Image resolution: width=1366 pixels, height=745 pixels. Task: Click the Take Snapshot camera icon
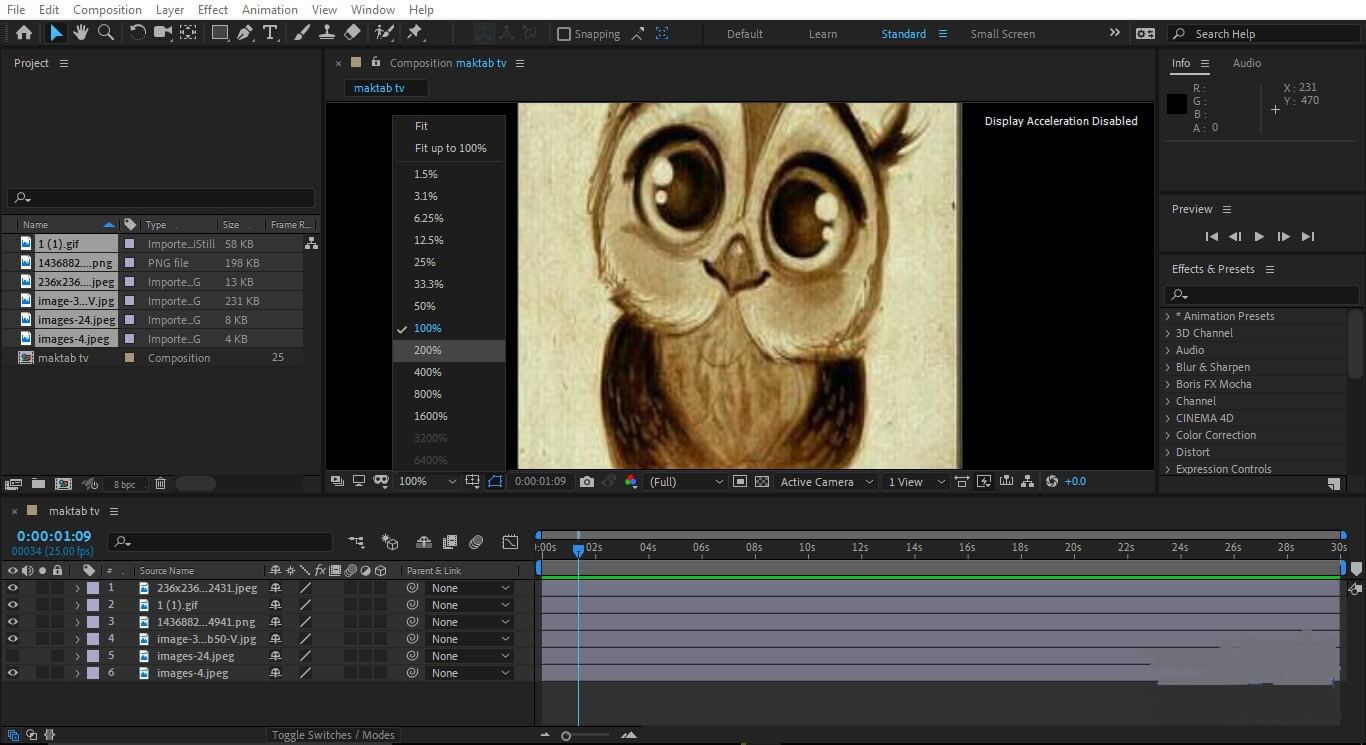(587, 482)
